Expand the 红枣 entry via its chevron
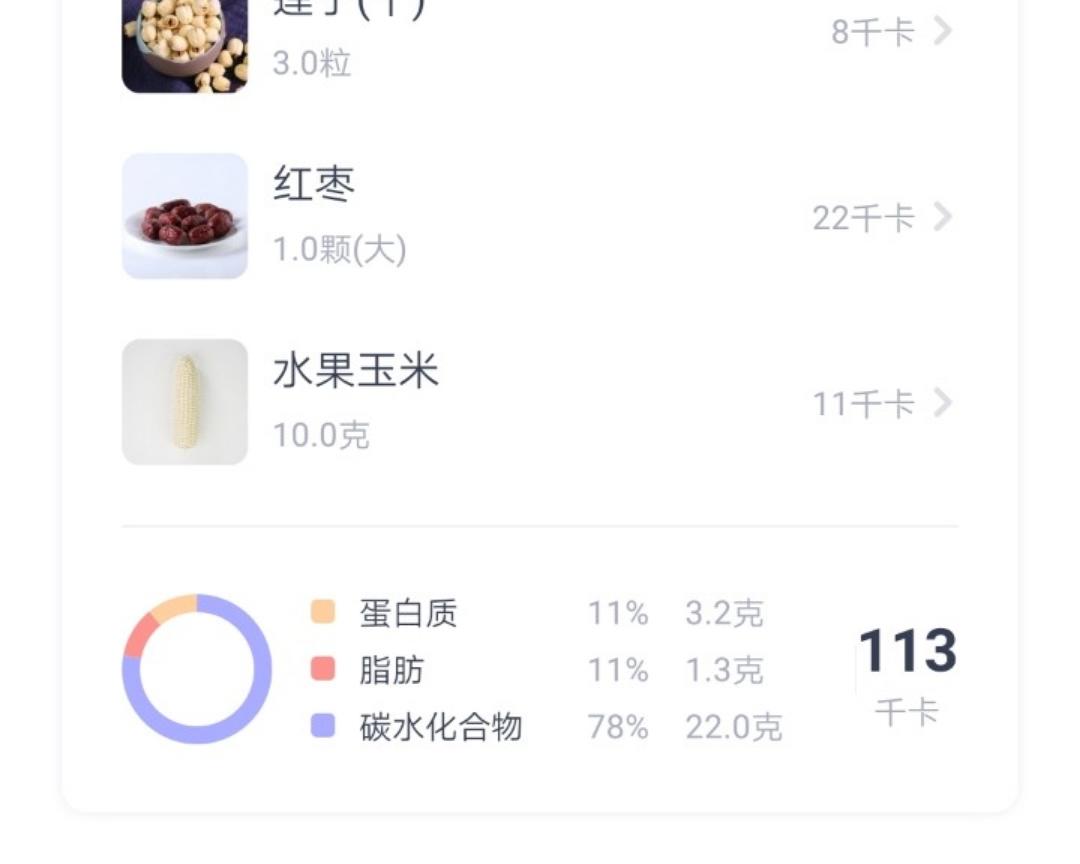 941,218
